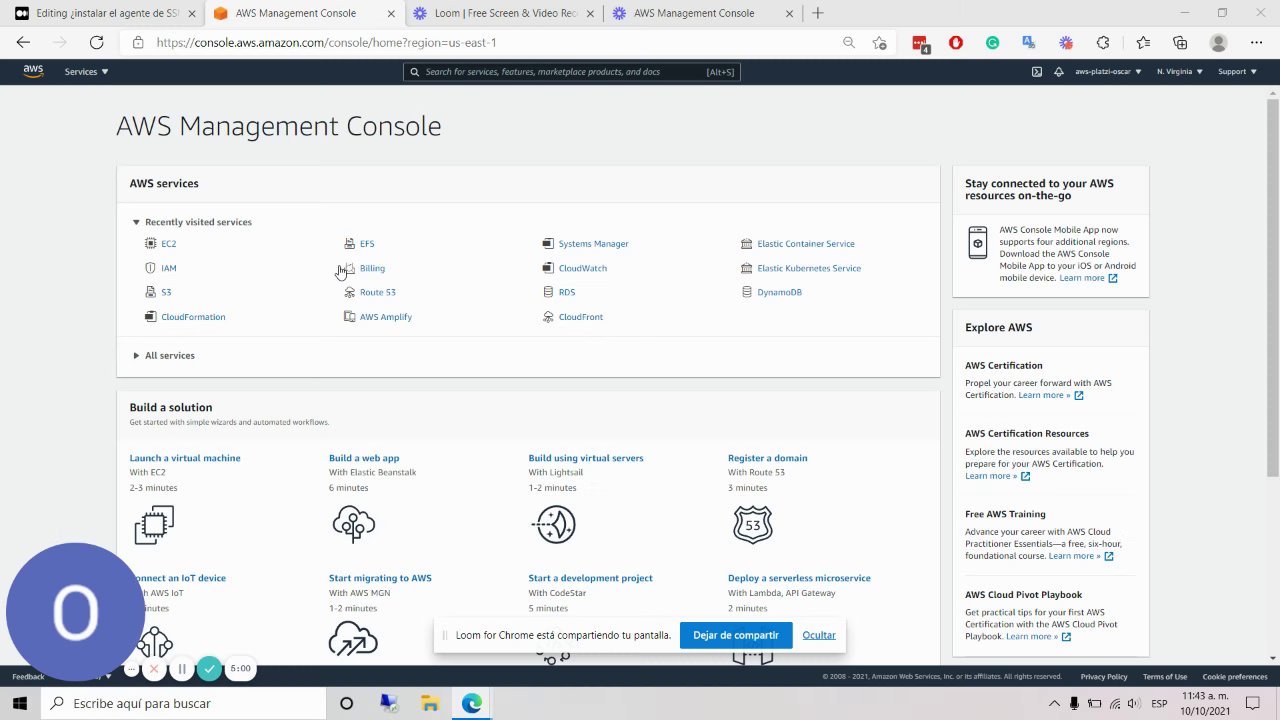Switch to the inactive AWS Management Console tab
Image resolution: width=1280 pixels, height=720 pixels.
703,14
